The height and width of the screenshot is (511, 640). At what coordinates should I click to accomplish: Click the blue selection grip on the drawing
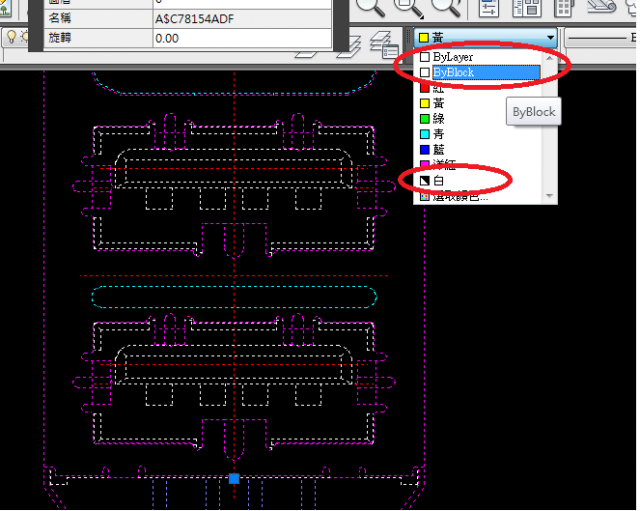234,478
